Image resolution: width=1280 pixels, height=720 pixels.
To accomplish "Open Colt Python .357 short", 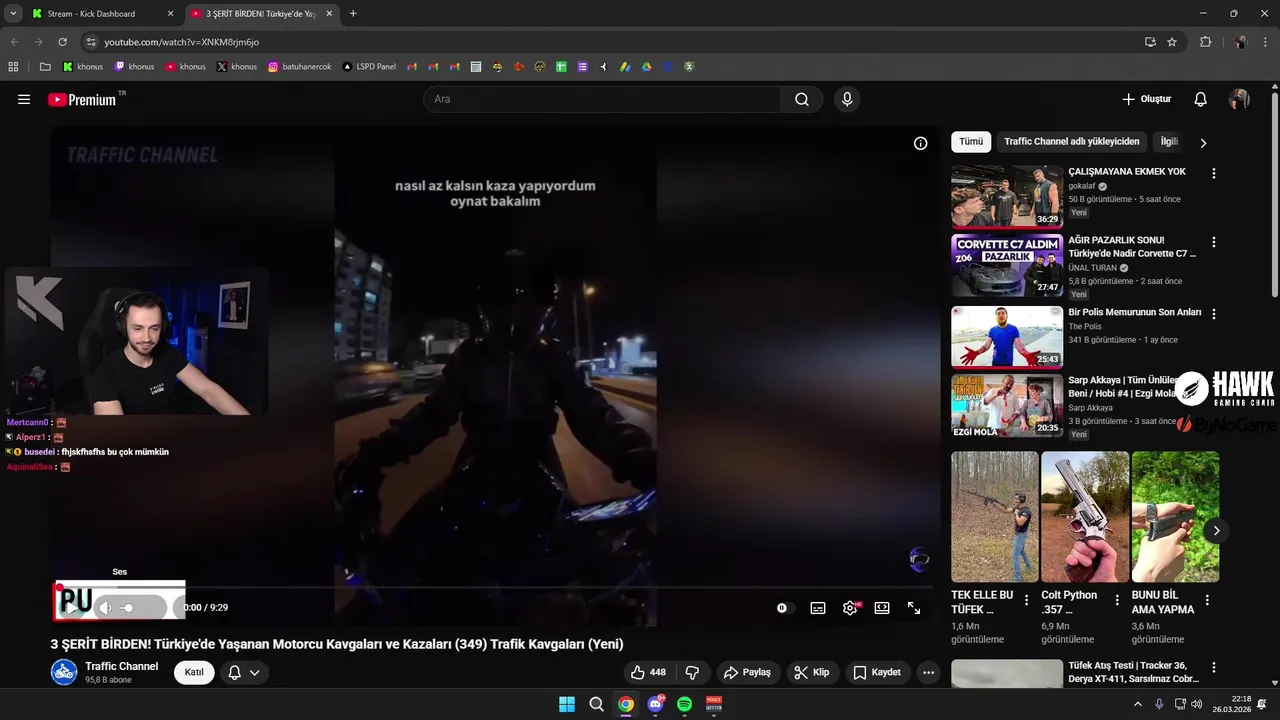I will (x=1085, y=516).
